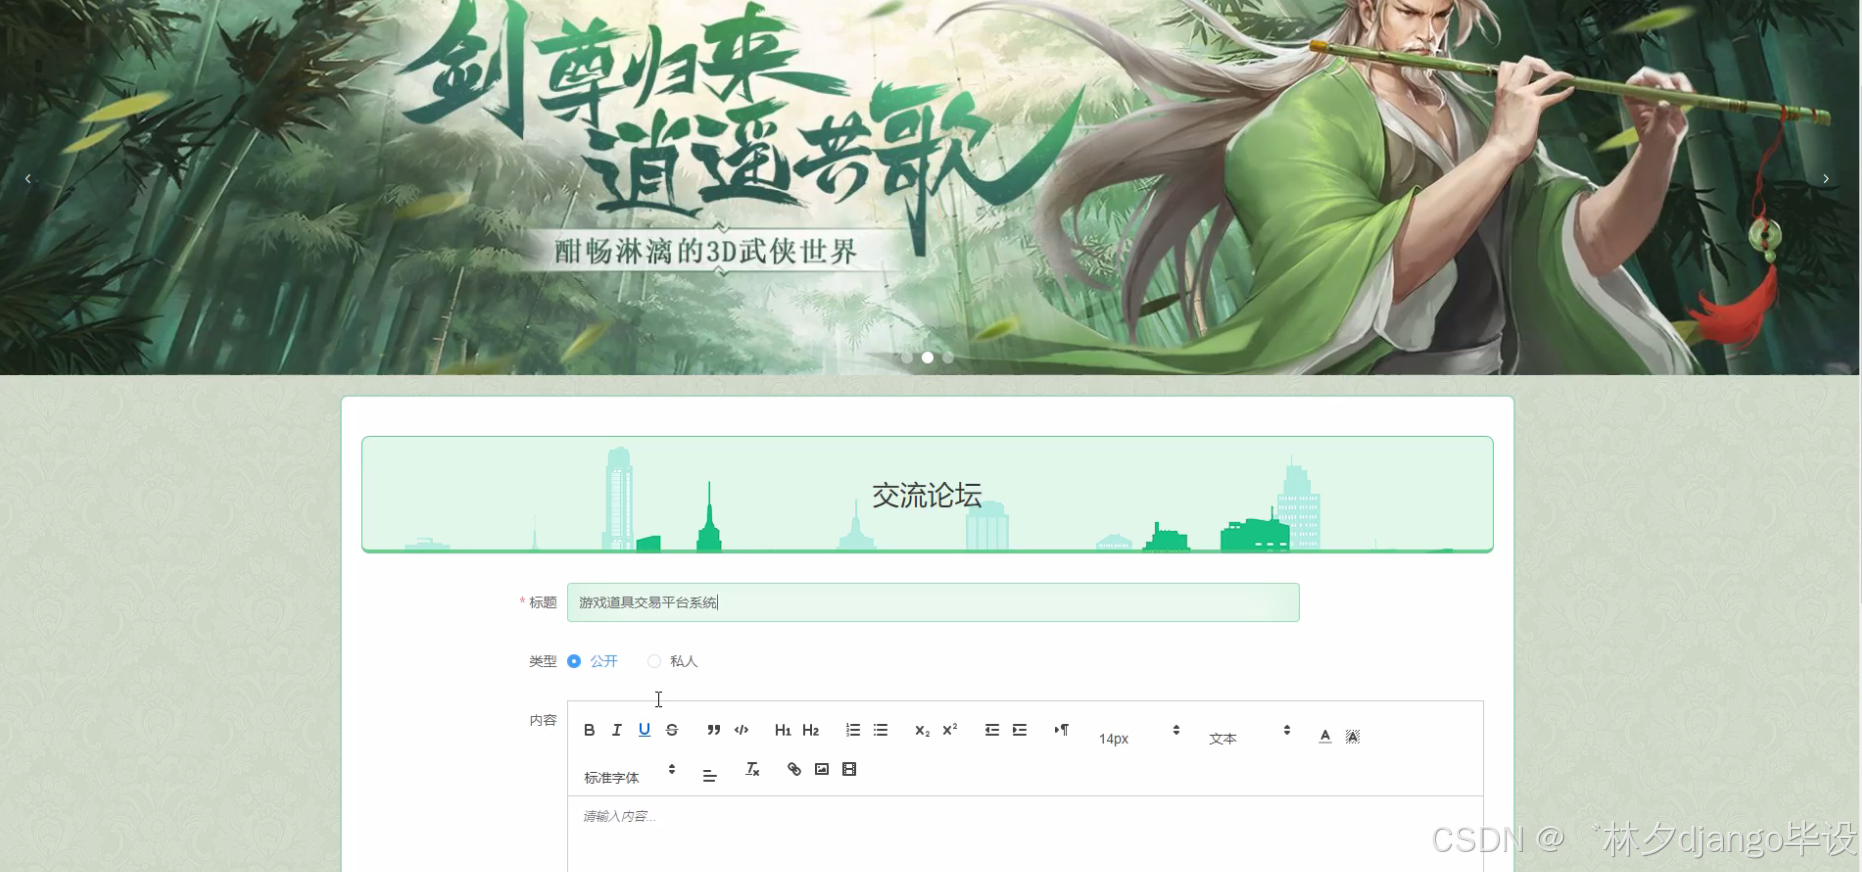
Task: Create an ordered numbered list
Action: click(853, 730)
